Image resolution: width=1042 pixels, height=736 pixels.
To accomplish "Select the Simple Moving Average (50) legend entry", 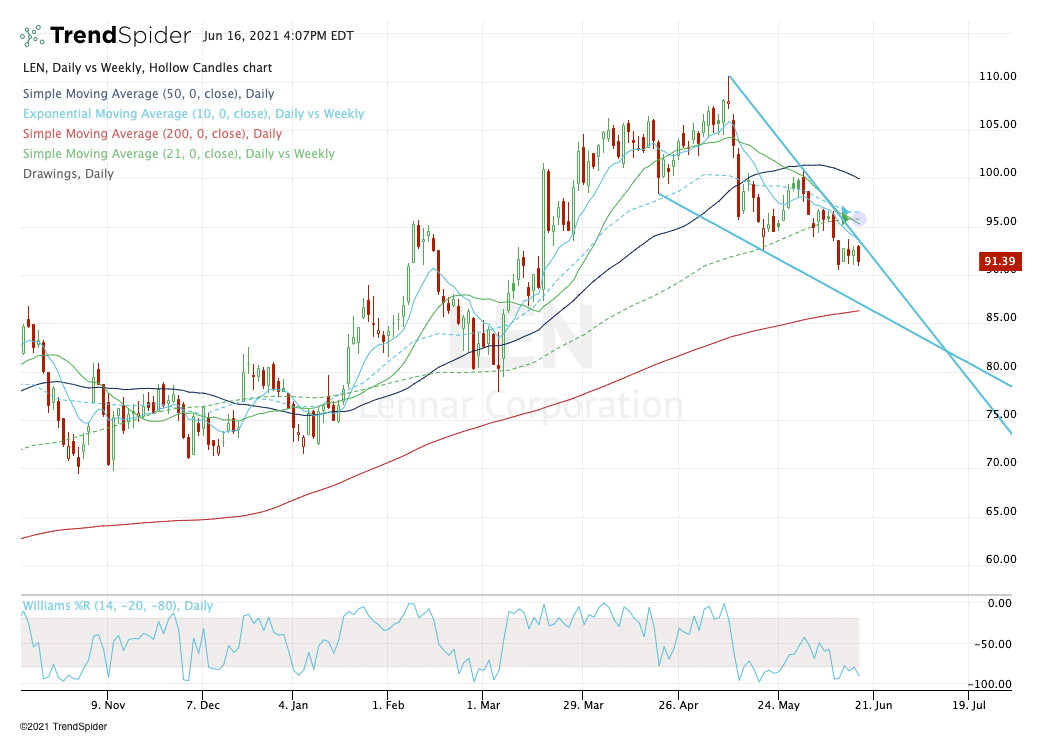I will (x=132, y=94).
